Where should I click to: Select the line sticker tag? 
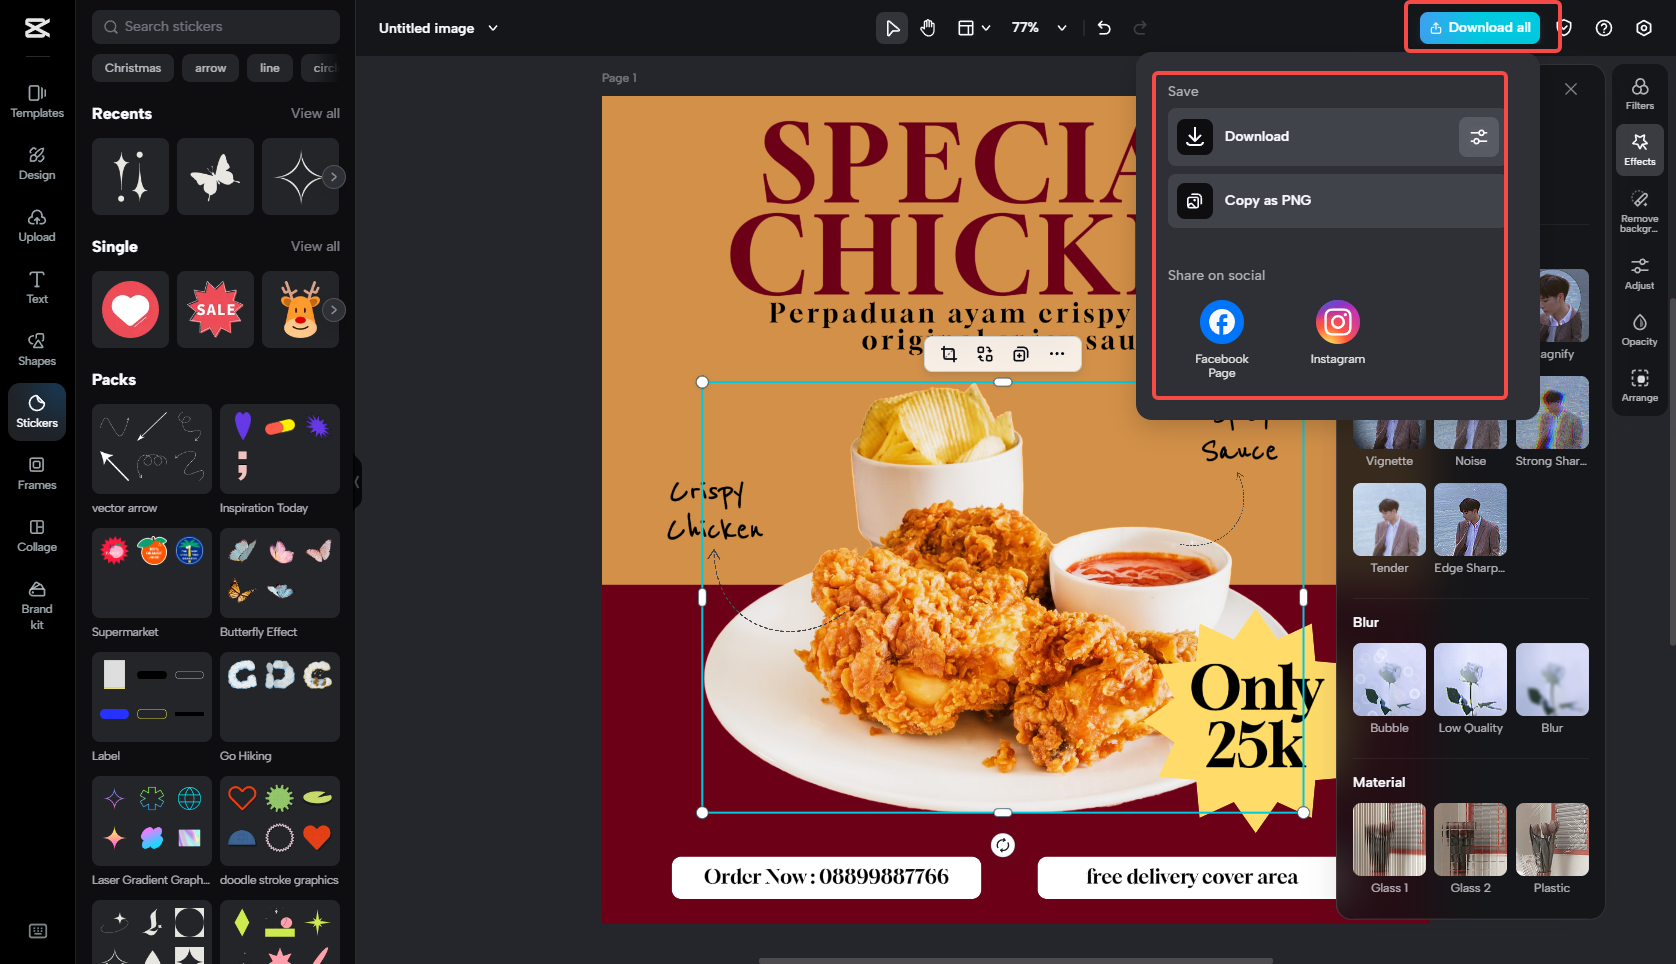(x=270, y=68)
